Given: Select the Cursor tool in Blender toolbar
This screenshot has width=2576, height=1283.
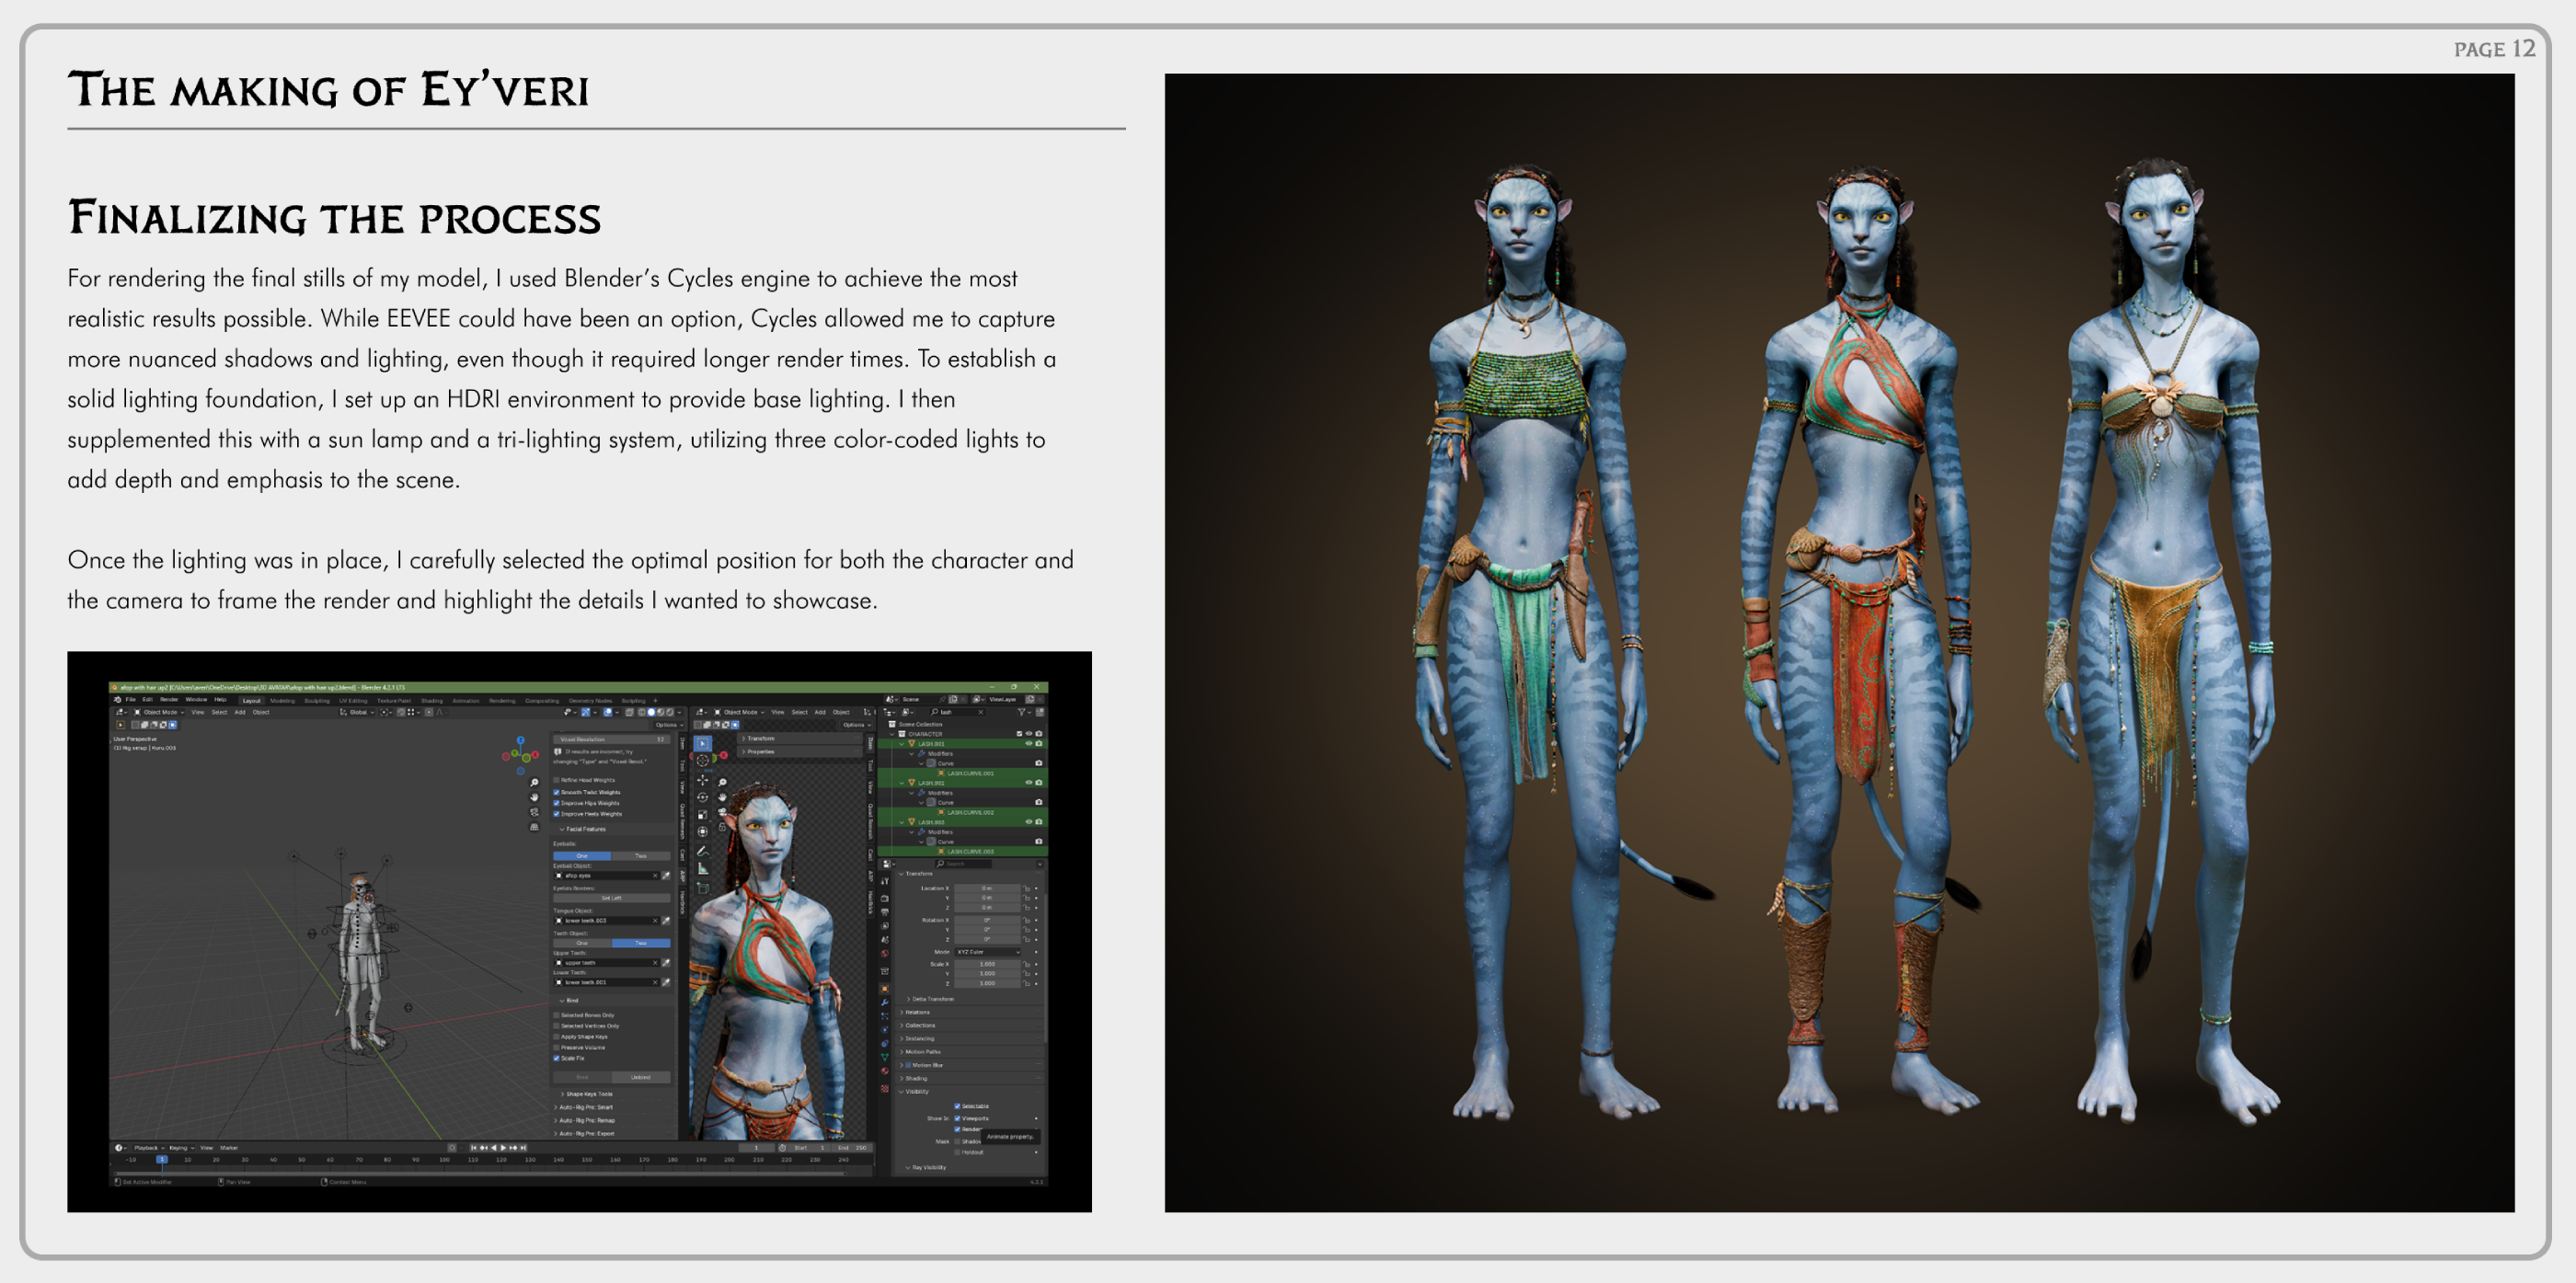Looking at the screenshot, I should pyautogui.click(x=703, y=761).
